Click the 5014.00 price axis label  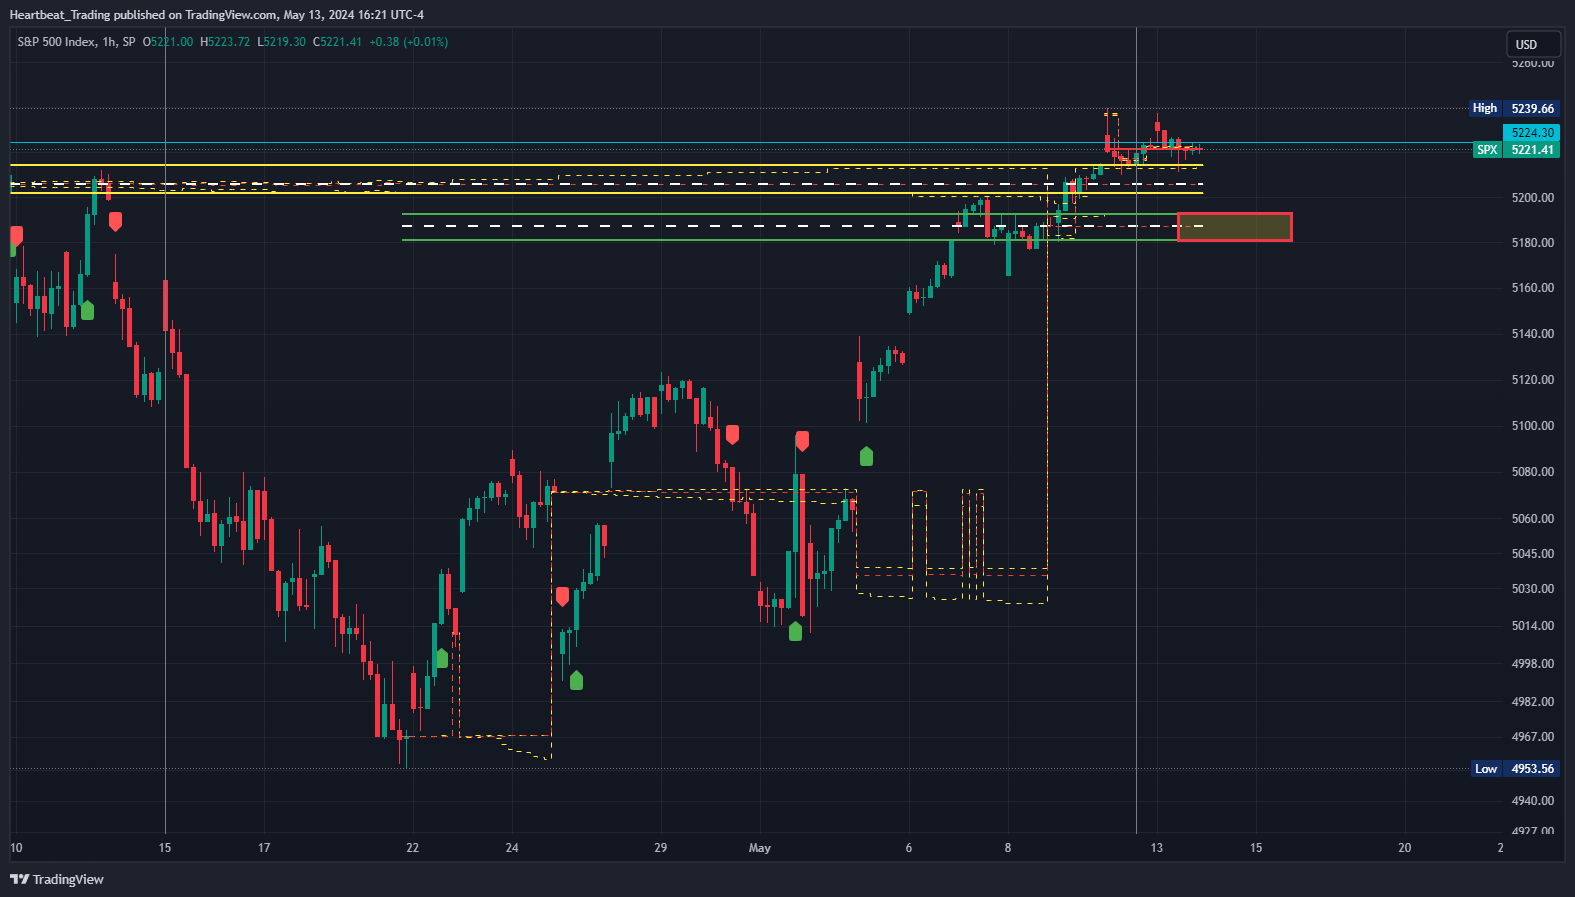tap(1533, 626)
